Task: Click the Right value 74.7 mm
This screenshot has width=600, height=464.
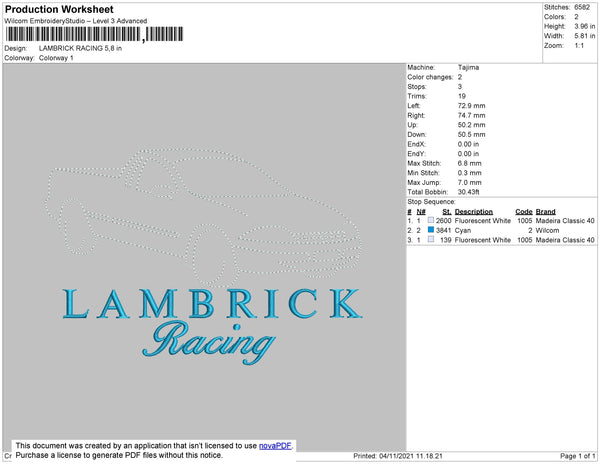Action: click(x=471, y=115)
